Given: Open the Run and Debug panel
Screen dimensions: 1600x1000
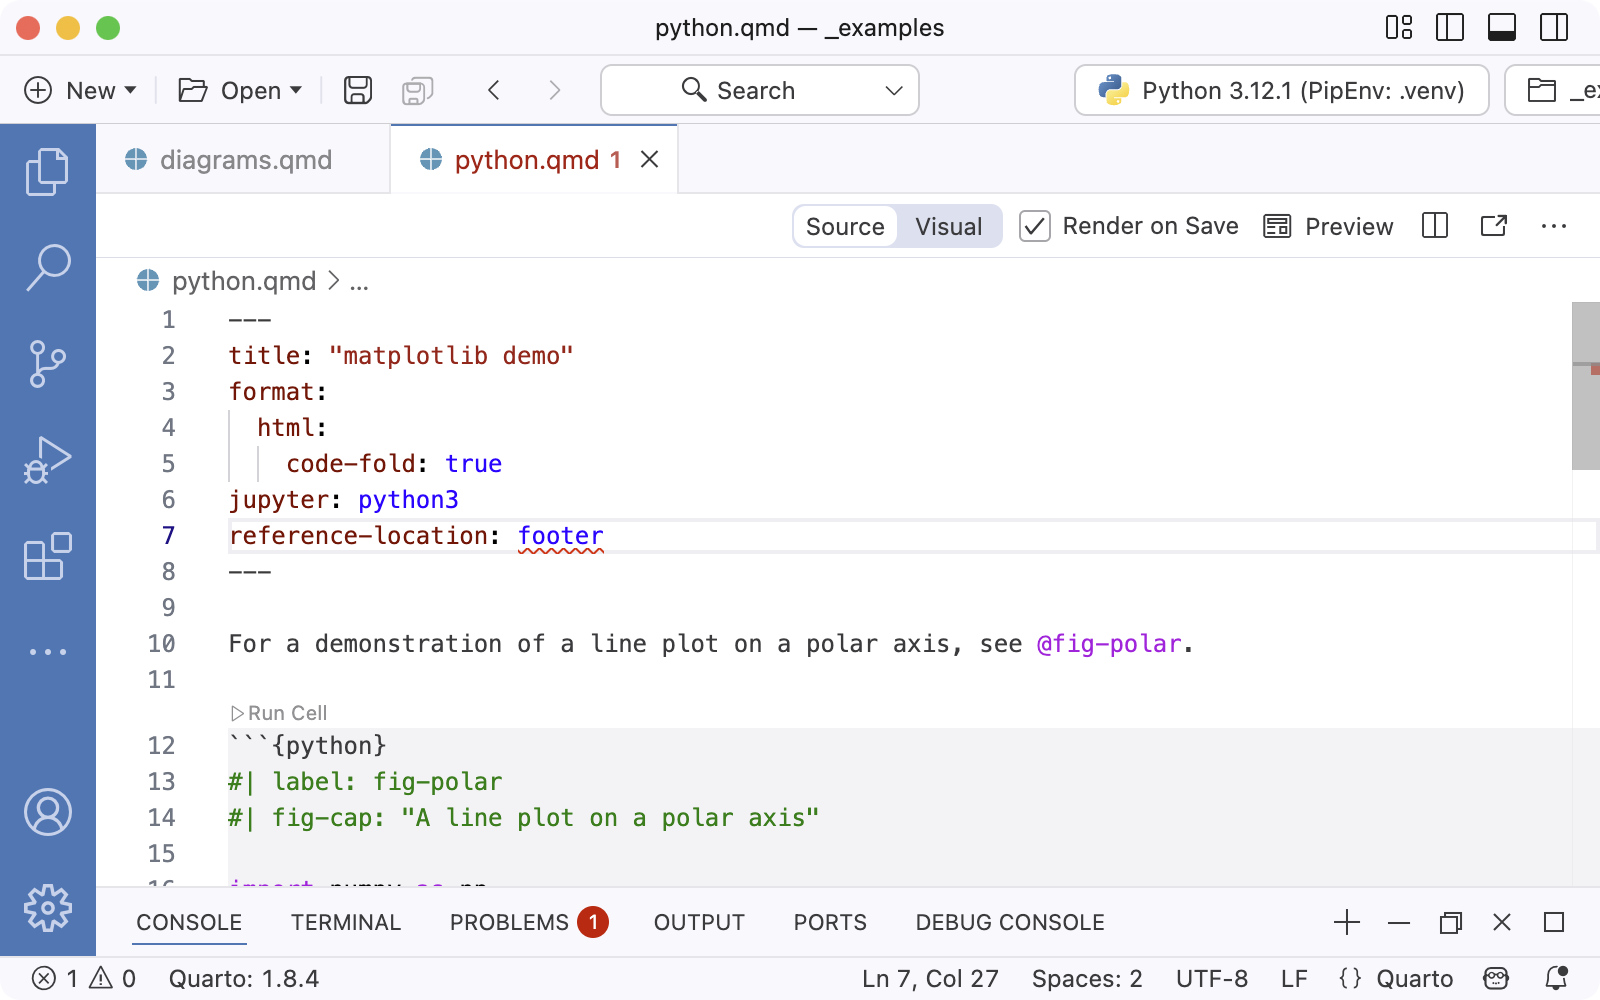Looking at the screenshot, I should coord(47,459).
